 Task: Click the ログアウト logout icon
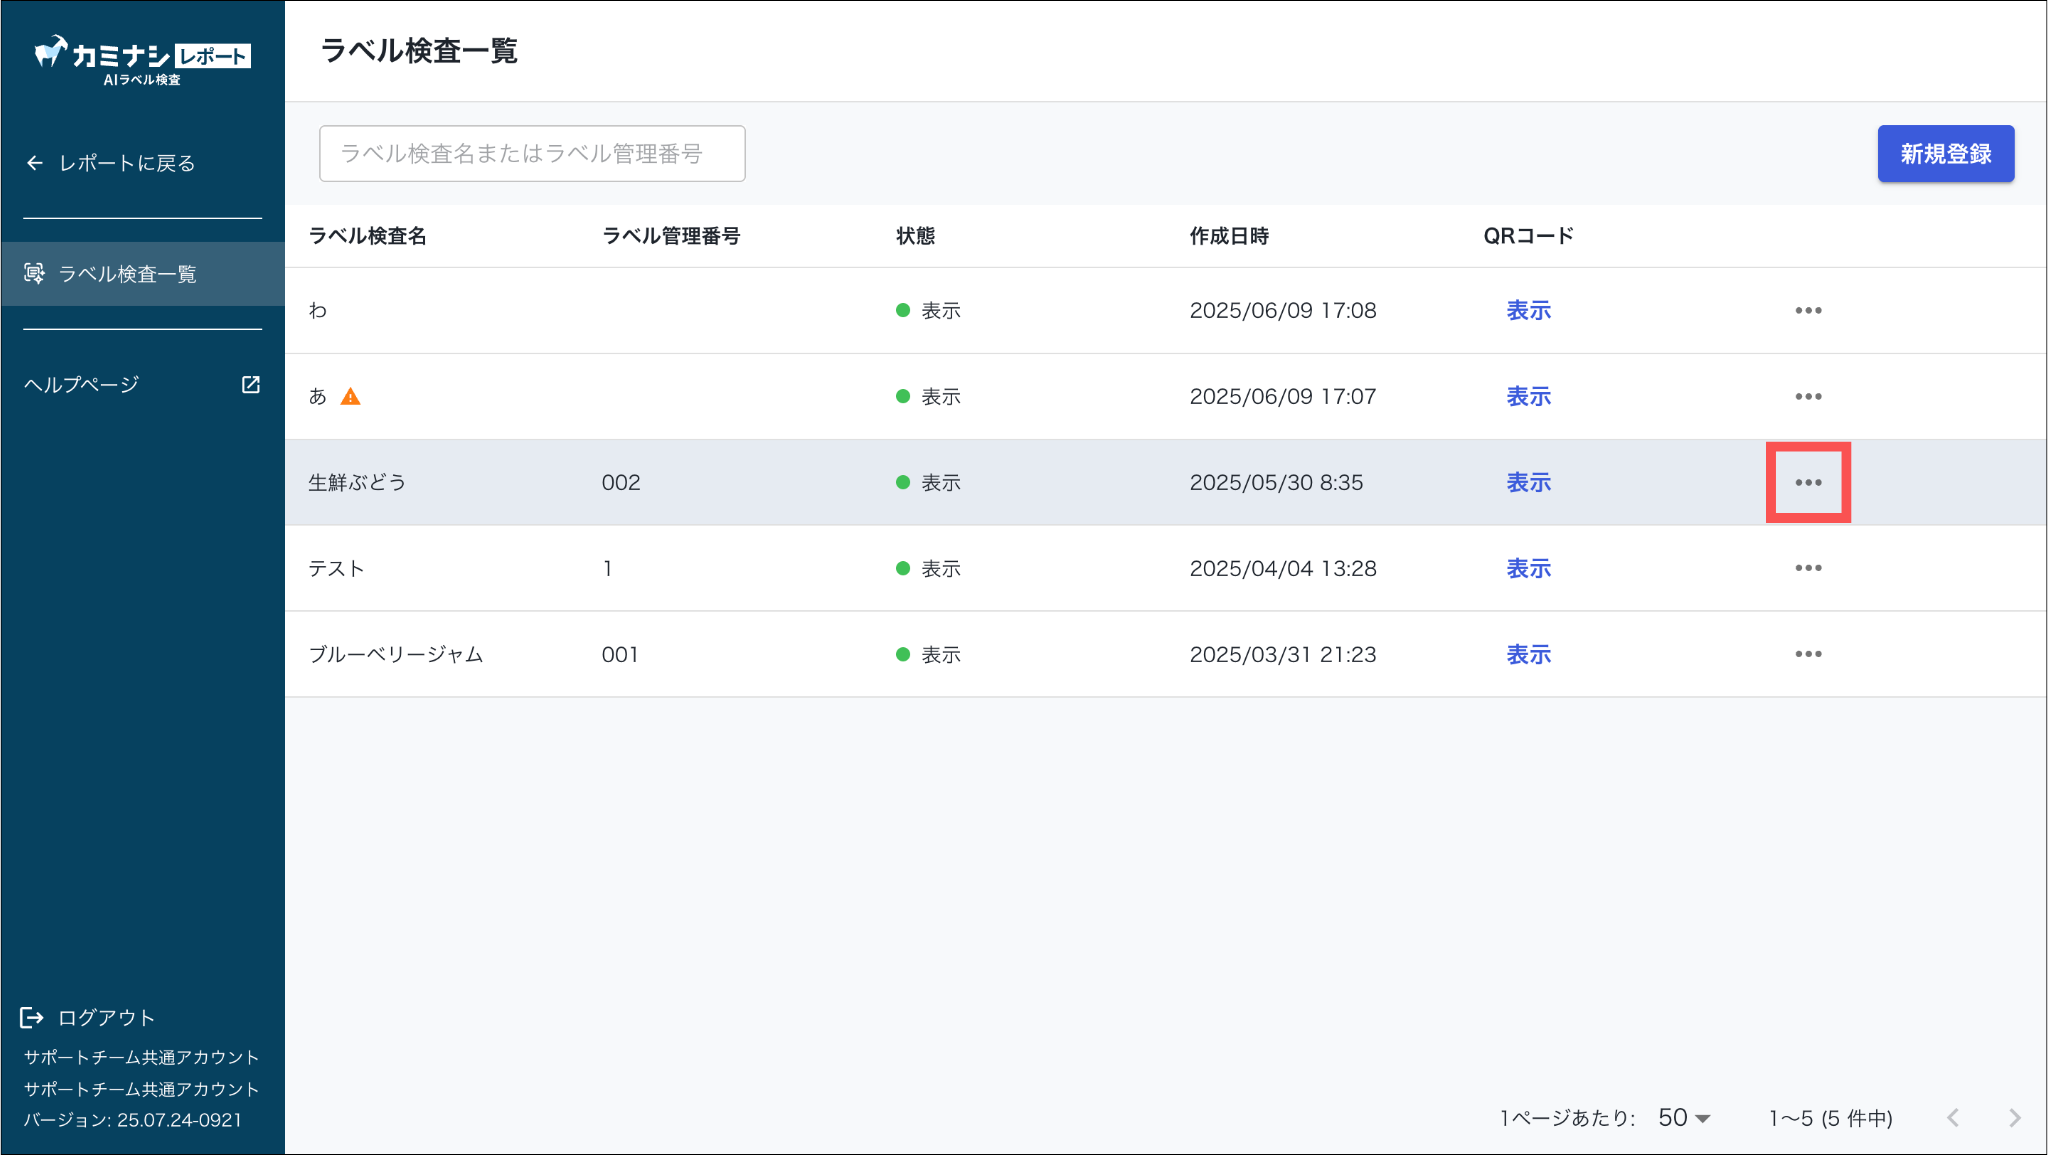click(x=32, y=1018)
